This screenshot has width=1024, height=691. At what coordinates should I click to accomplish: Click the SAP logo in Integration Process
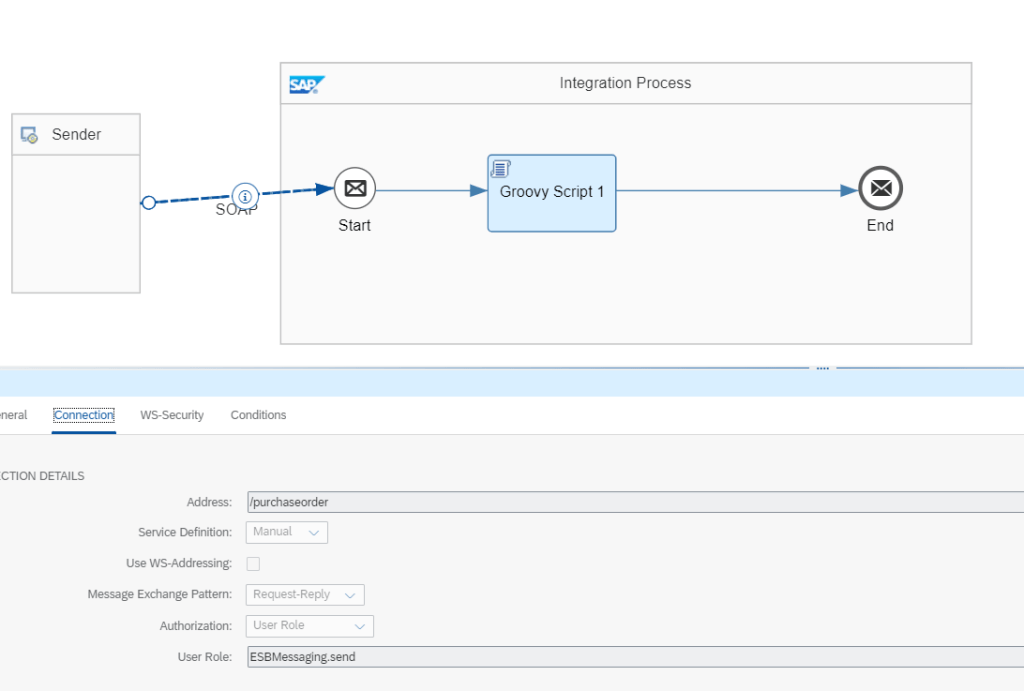click(x=303, y=84)
